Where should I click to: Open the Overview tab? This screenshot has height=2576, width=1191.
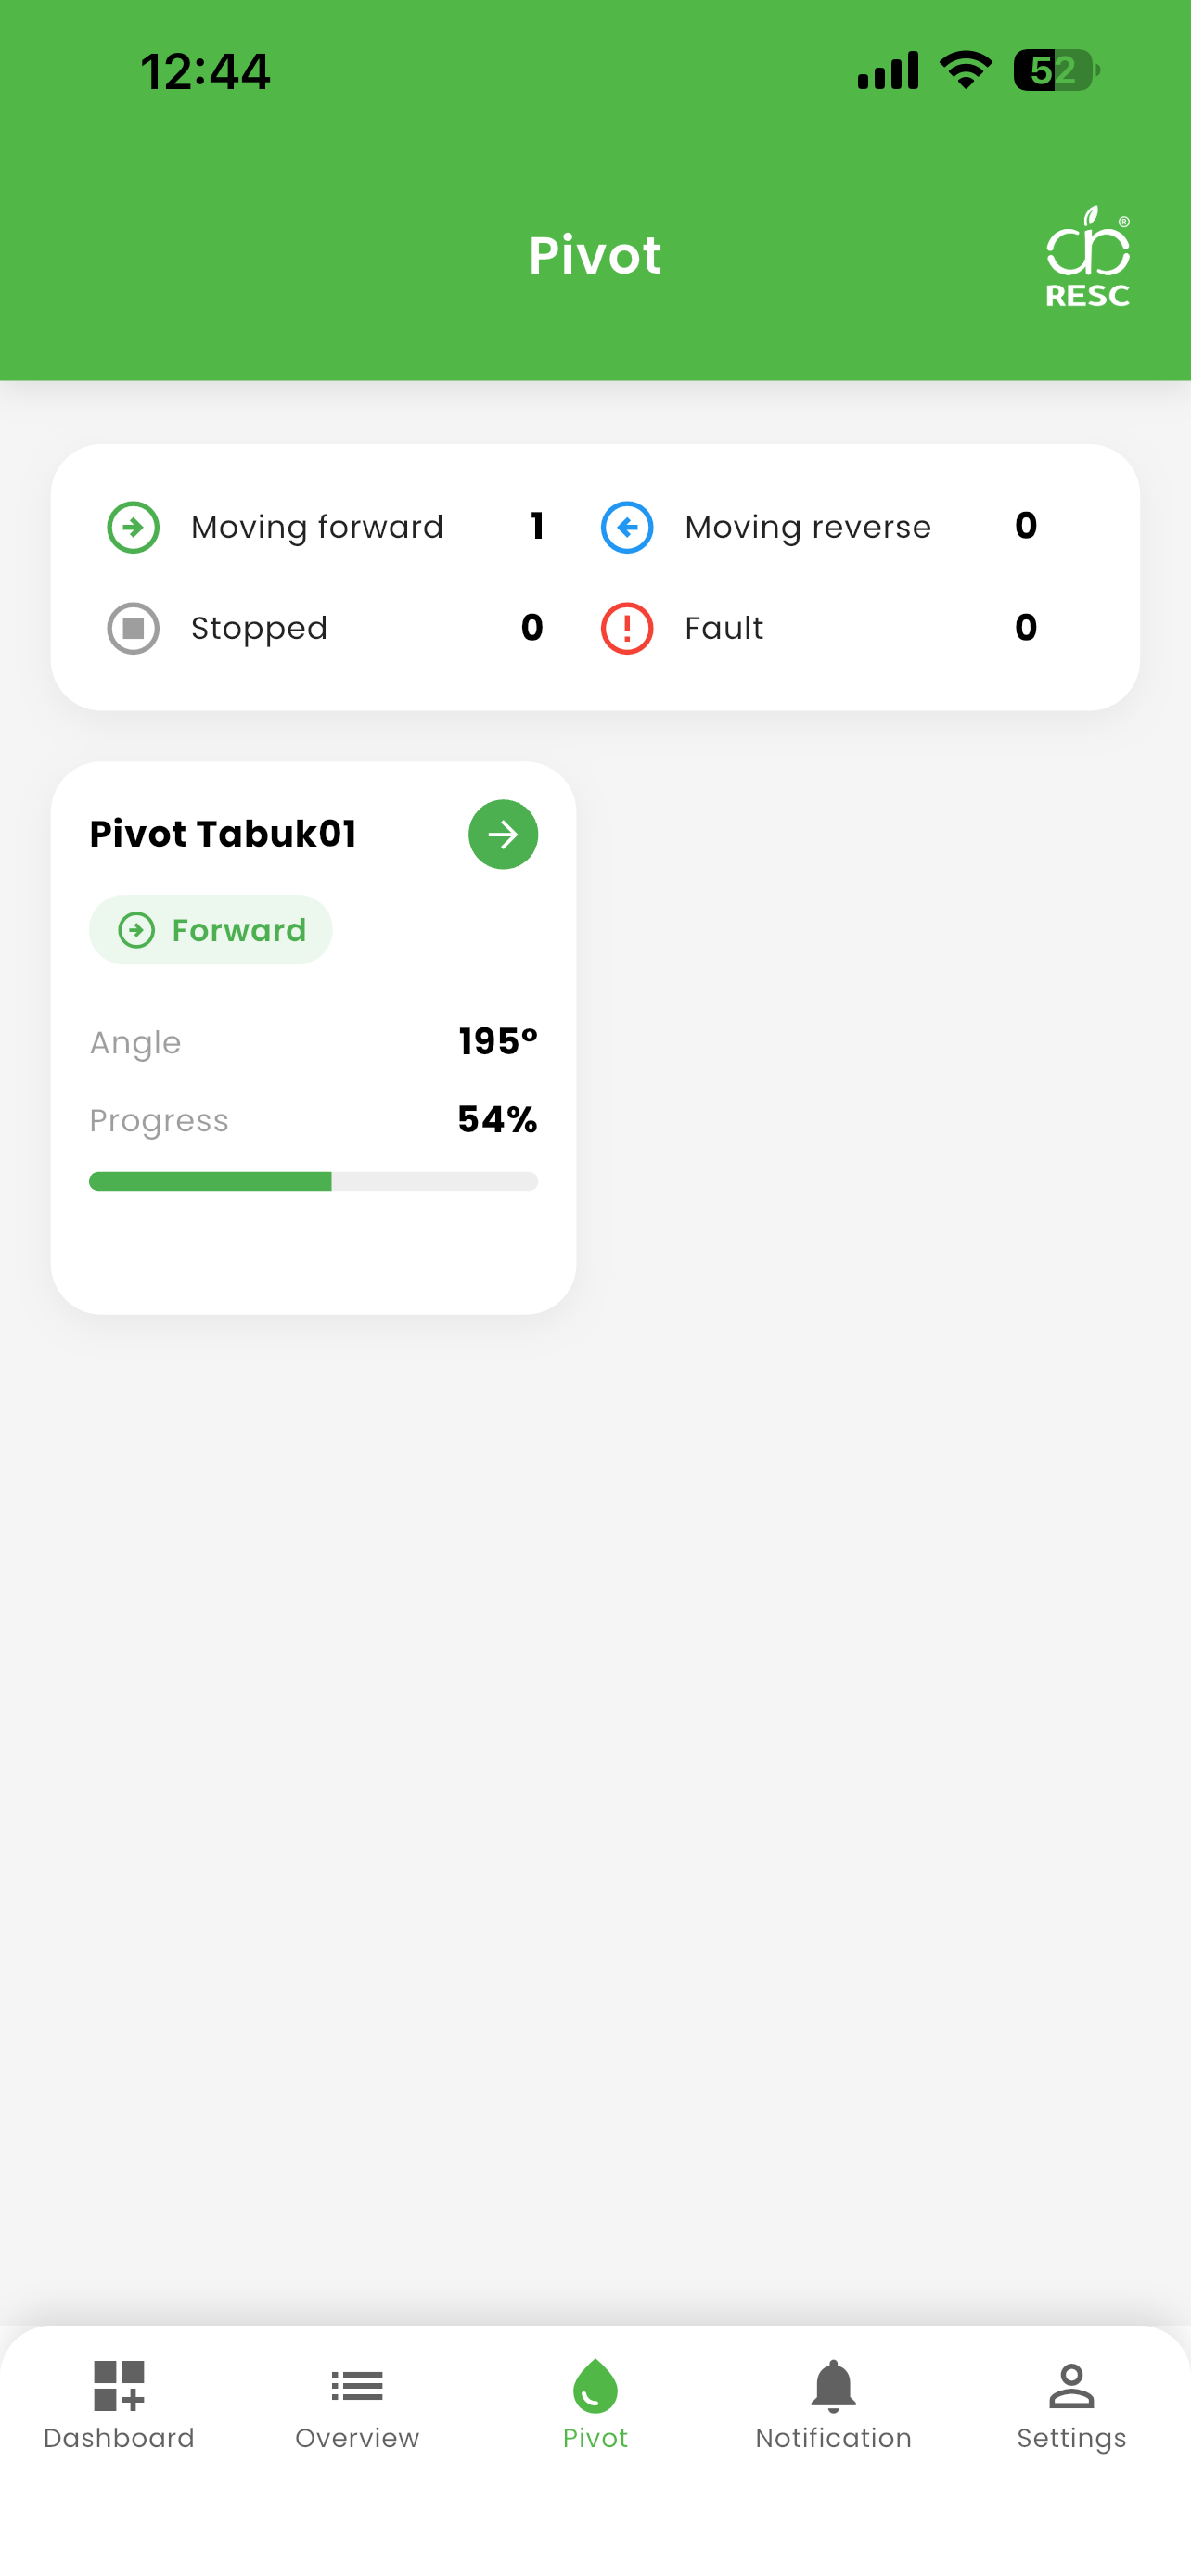(x=357, y=2406)
